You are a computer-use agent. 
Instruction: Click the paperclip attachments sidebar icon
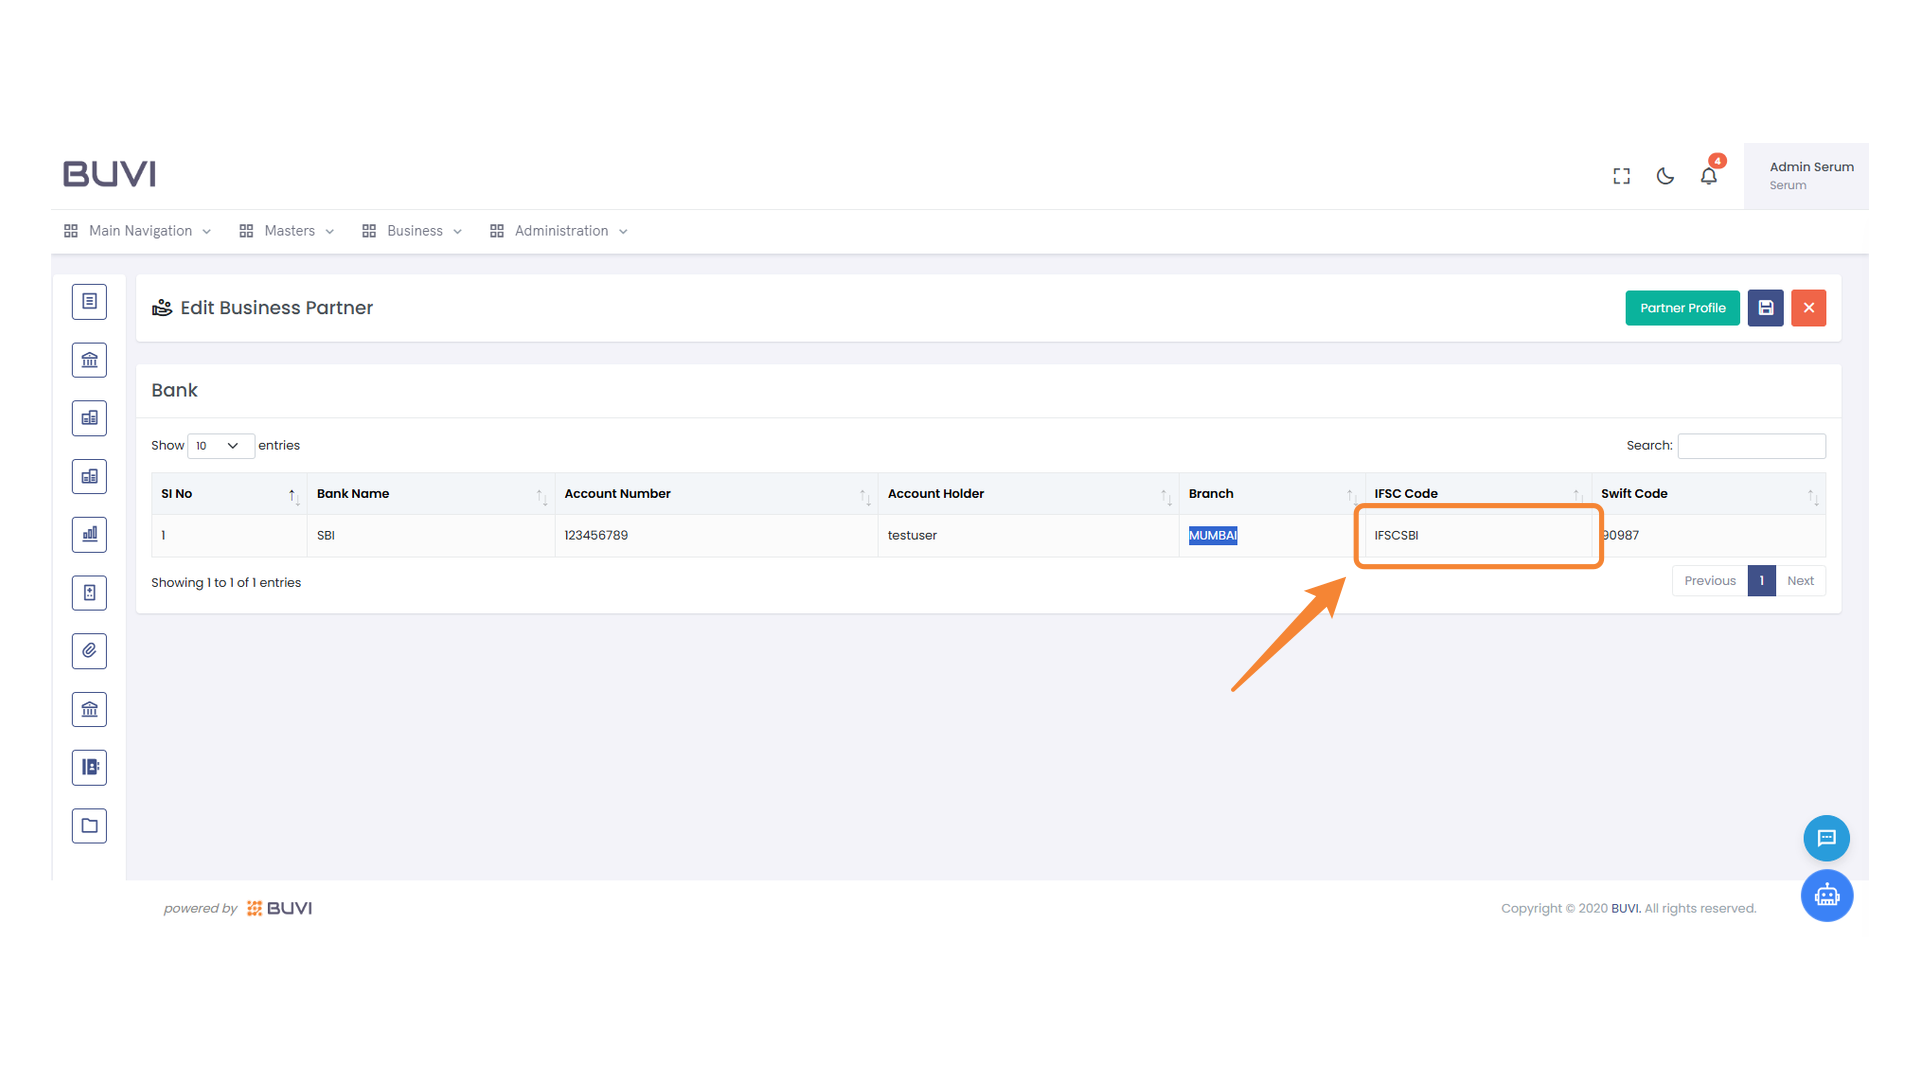click(x=89, y=651)
